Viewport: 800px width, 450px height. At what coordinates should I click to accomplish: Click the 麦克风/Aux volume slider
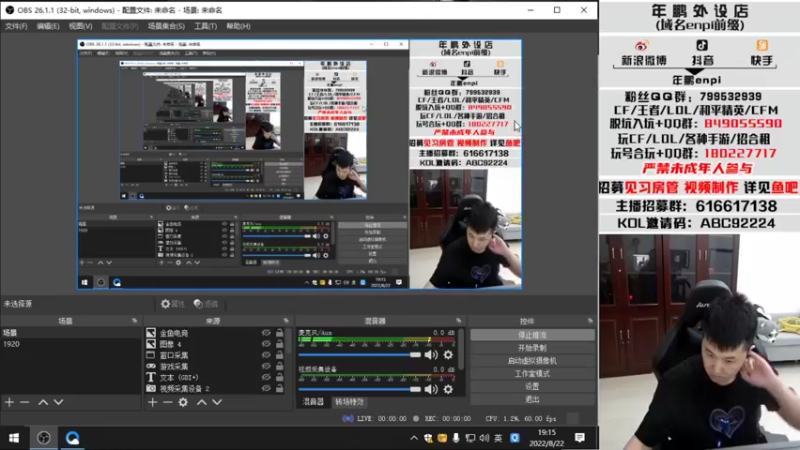(x=360, y=355)
